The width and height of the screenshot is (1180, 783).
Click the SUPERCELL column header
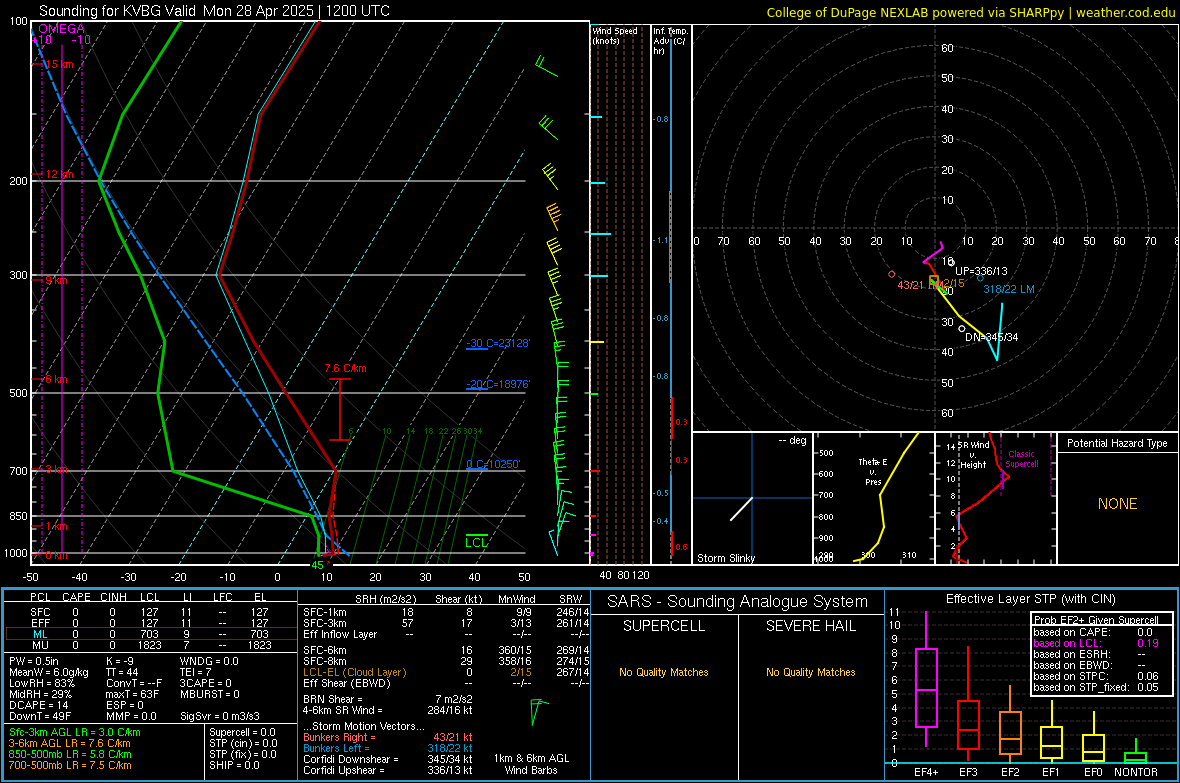[664, 626]
